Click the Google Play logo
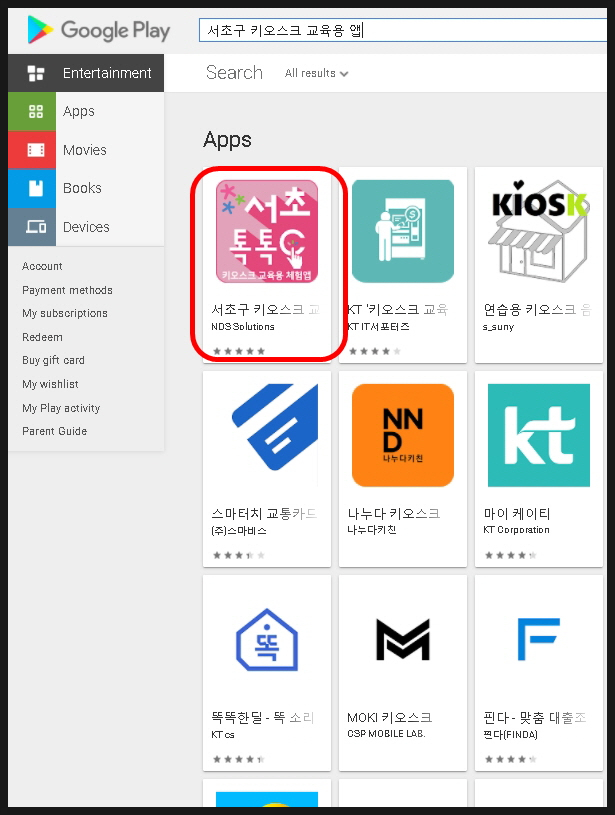 click(99, 30)
